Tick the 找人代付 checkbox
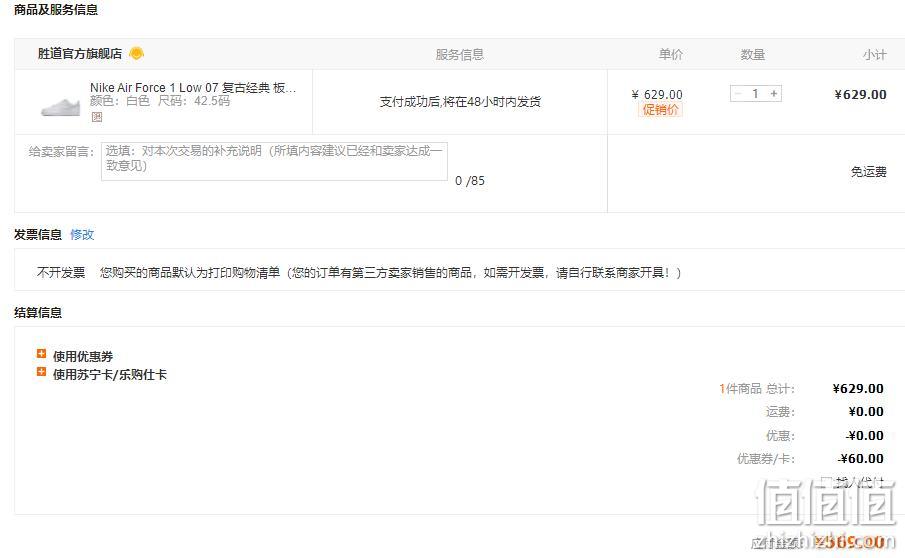 pyautogui.click(x=827, y=481)
